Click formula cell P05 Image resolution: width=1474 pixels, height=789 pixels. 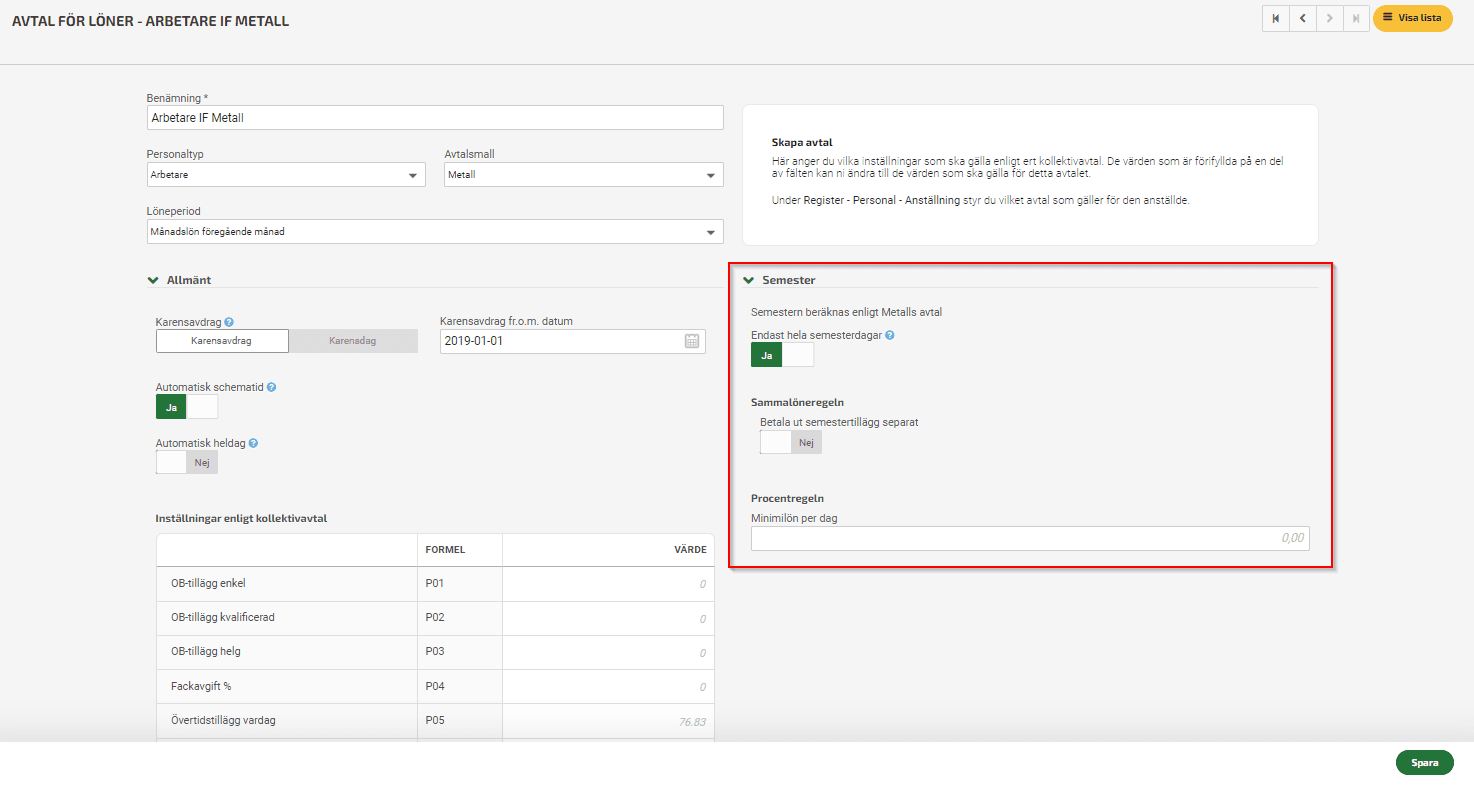460,720
